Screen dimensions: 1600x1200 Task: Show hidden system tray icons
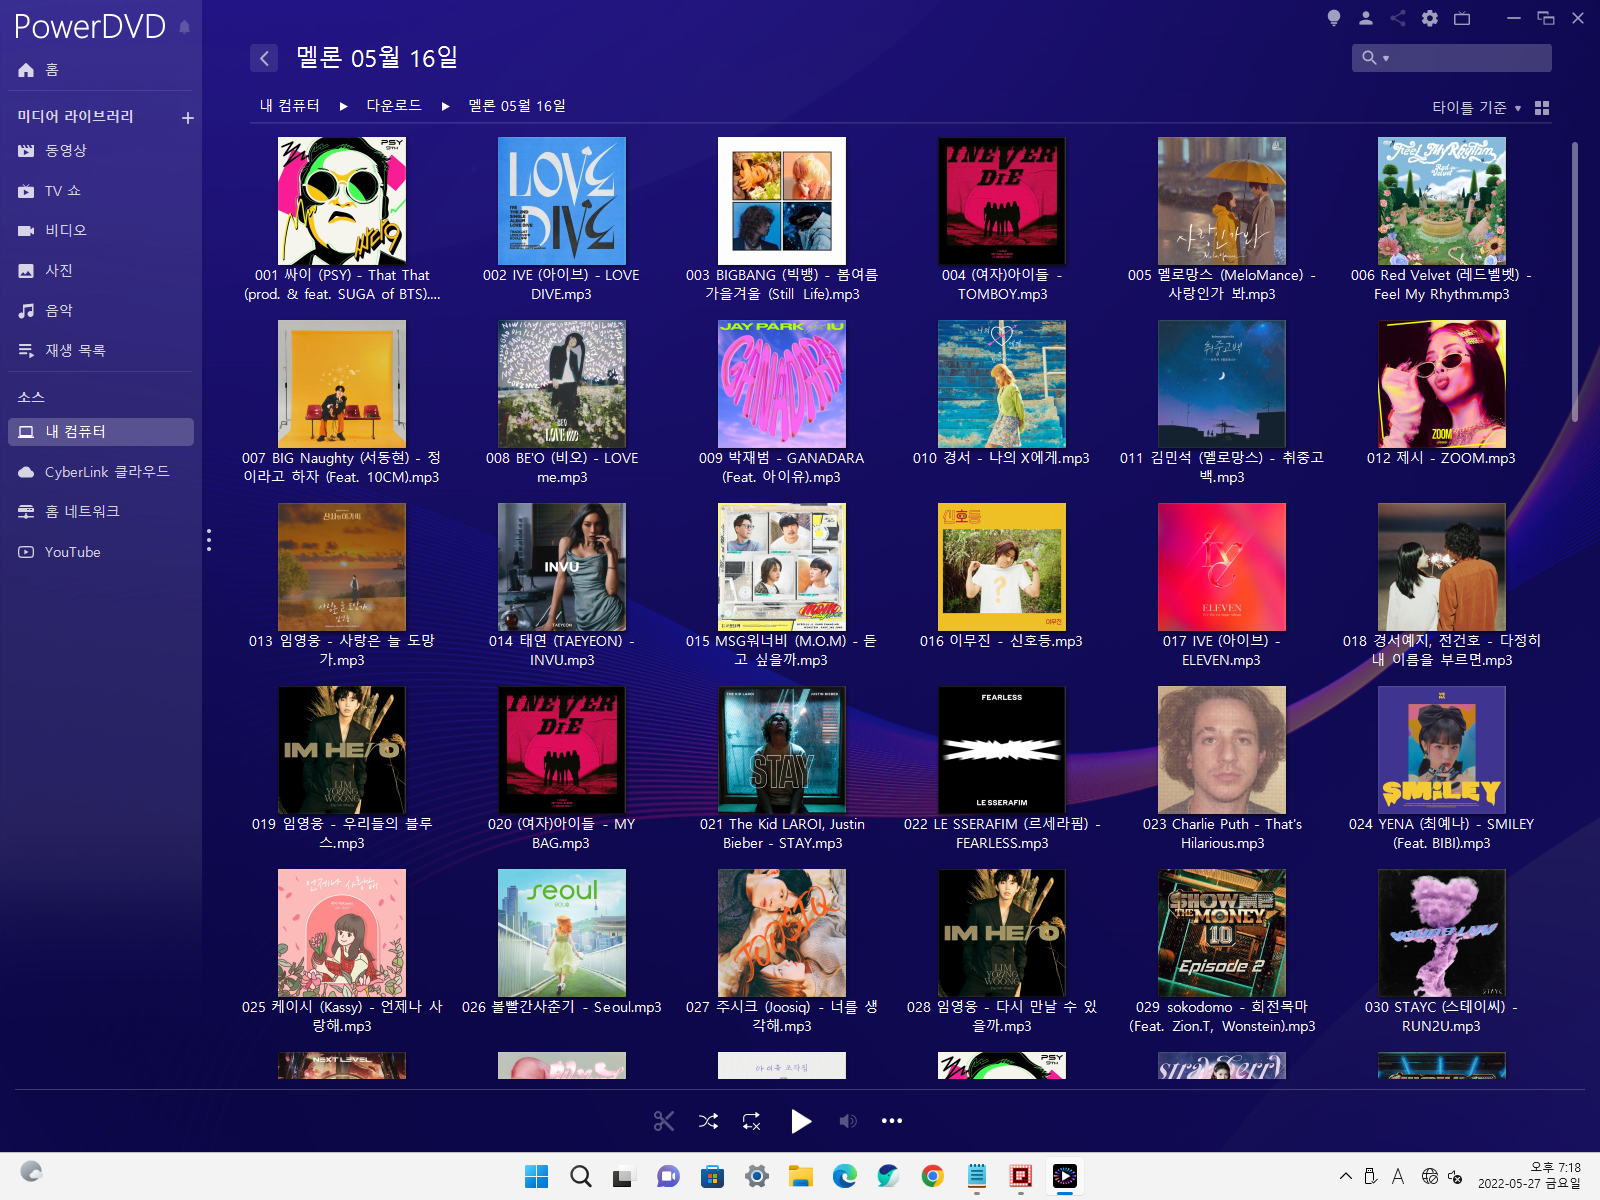(x=1346, y=1176)
